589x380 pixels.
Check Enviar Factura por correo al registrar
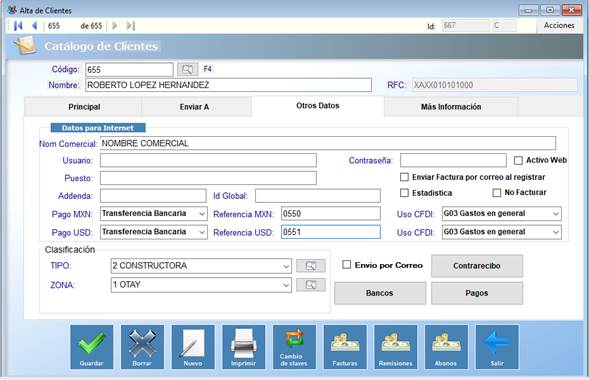click(404, 177)
